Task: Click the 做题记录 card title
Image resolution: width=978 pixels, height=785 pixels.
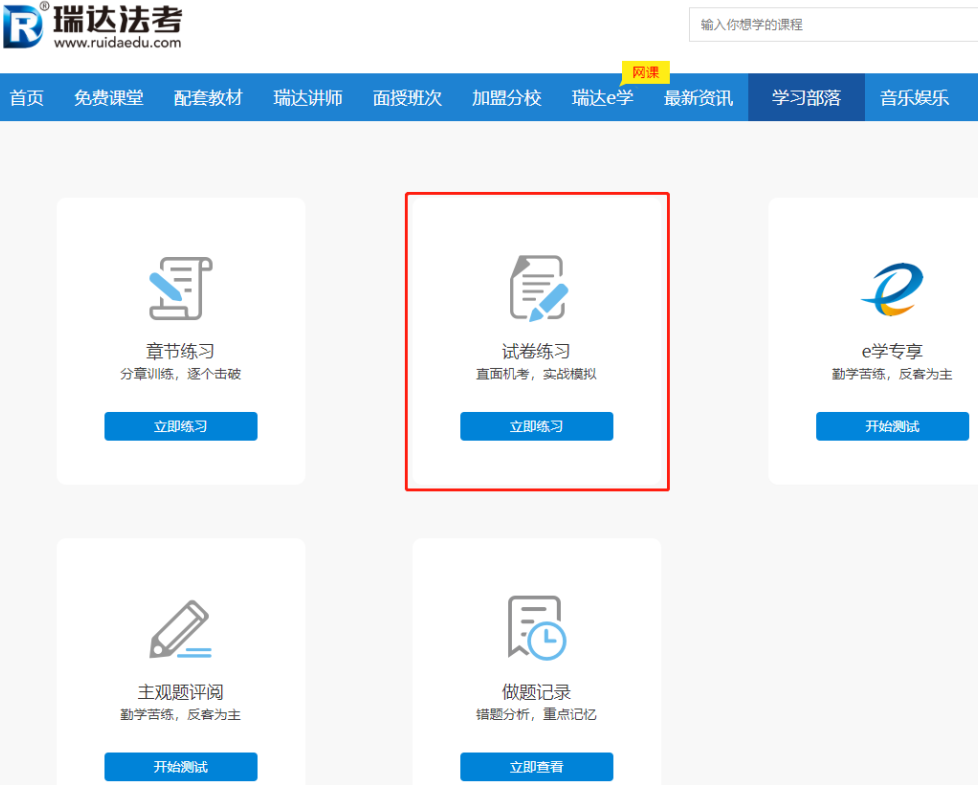Action: coord(536,691)
